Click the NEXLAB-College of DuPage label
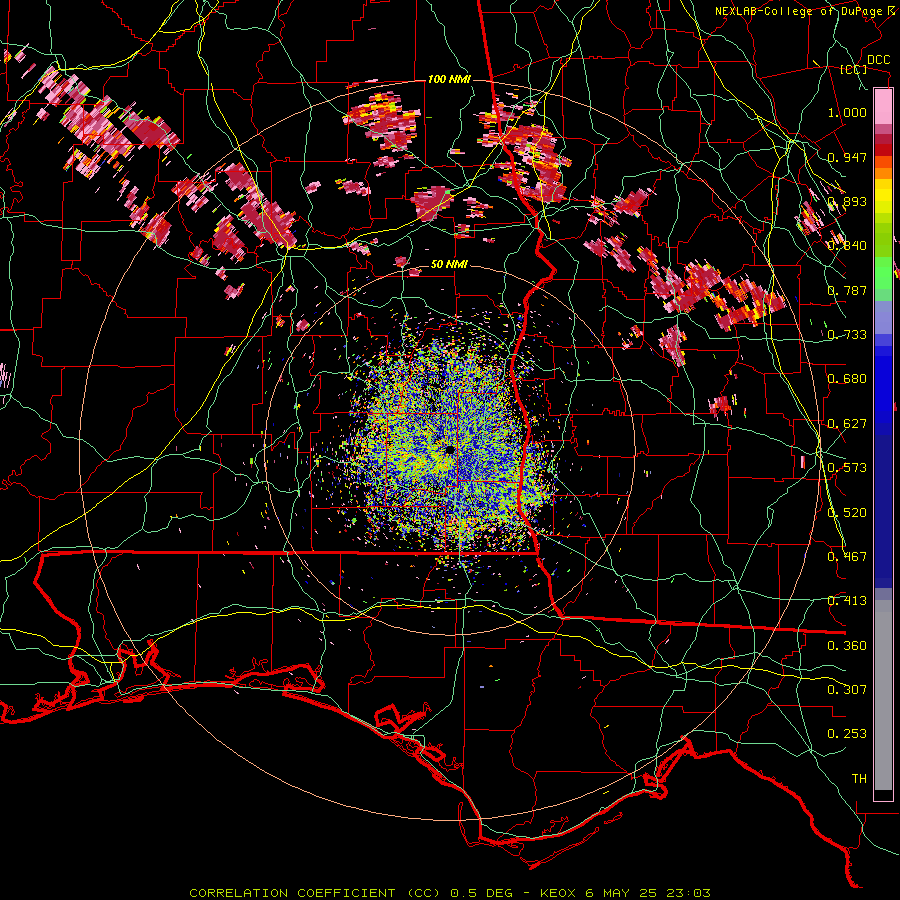Viewport: 900px width, 900px height. click(805, 11)
